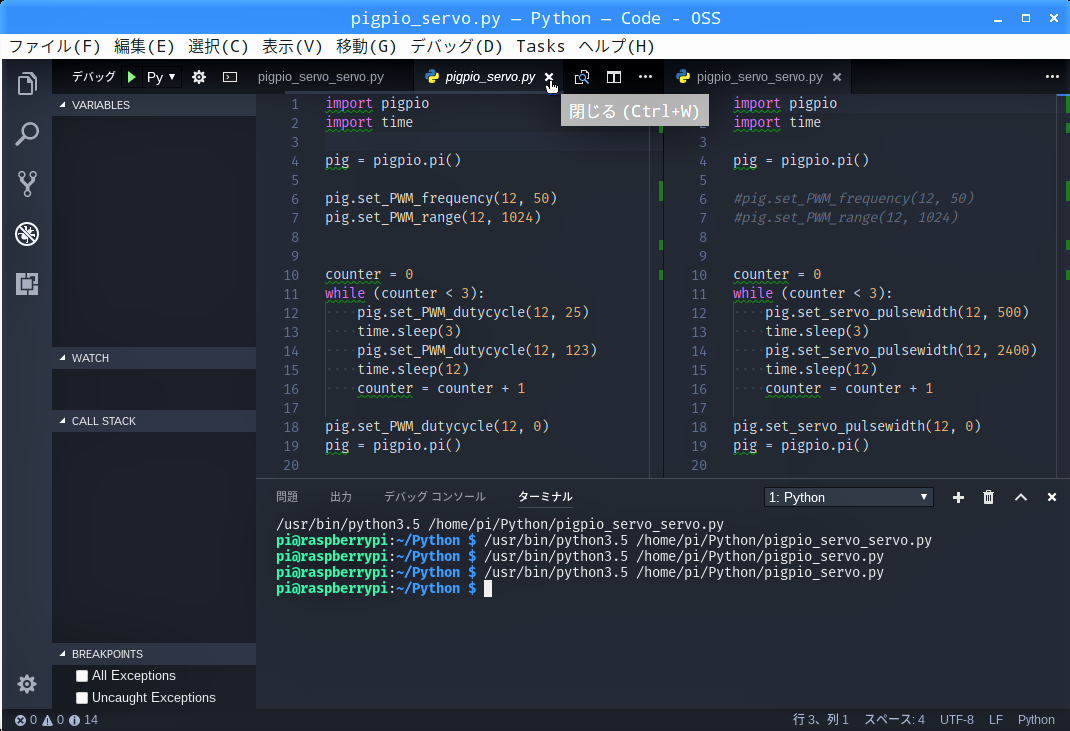Change language mode via Python in status bar
1070x731 pixels.
pos(1036,720)
